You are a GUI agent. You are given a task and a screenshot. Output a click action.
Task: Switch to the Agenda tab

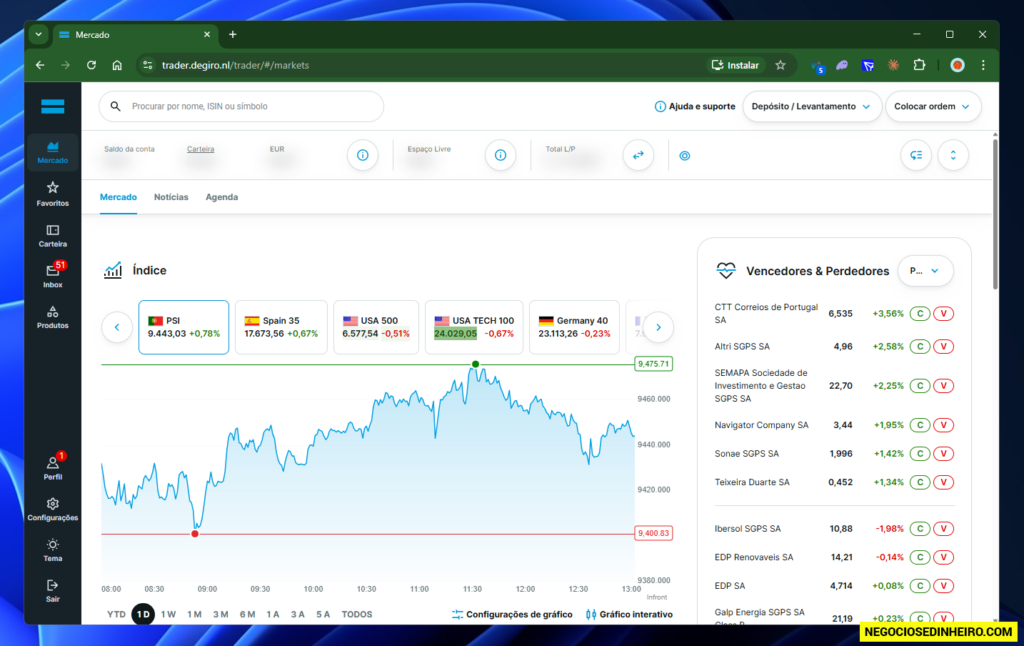(x=221, y=197)
